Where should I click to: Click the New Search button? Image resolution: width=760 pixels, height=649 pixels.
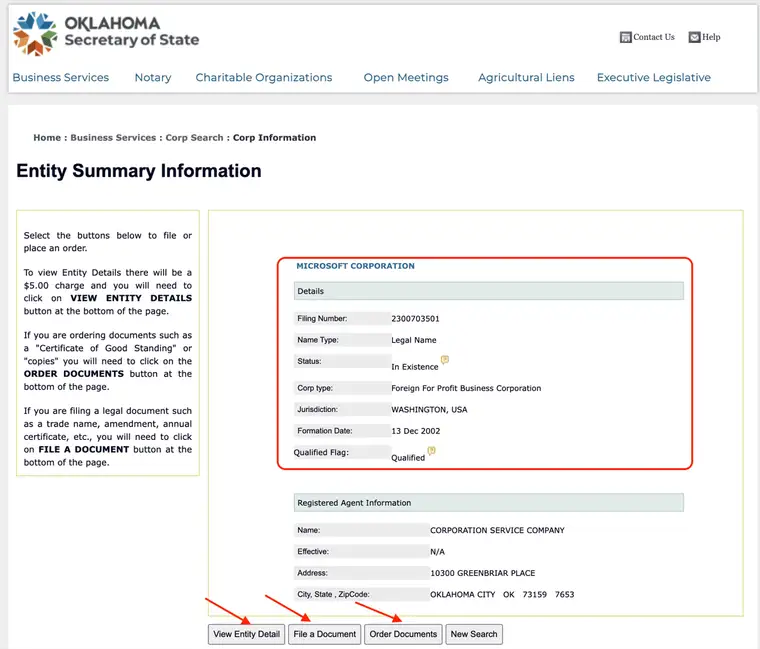click(x=474, y=634)
